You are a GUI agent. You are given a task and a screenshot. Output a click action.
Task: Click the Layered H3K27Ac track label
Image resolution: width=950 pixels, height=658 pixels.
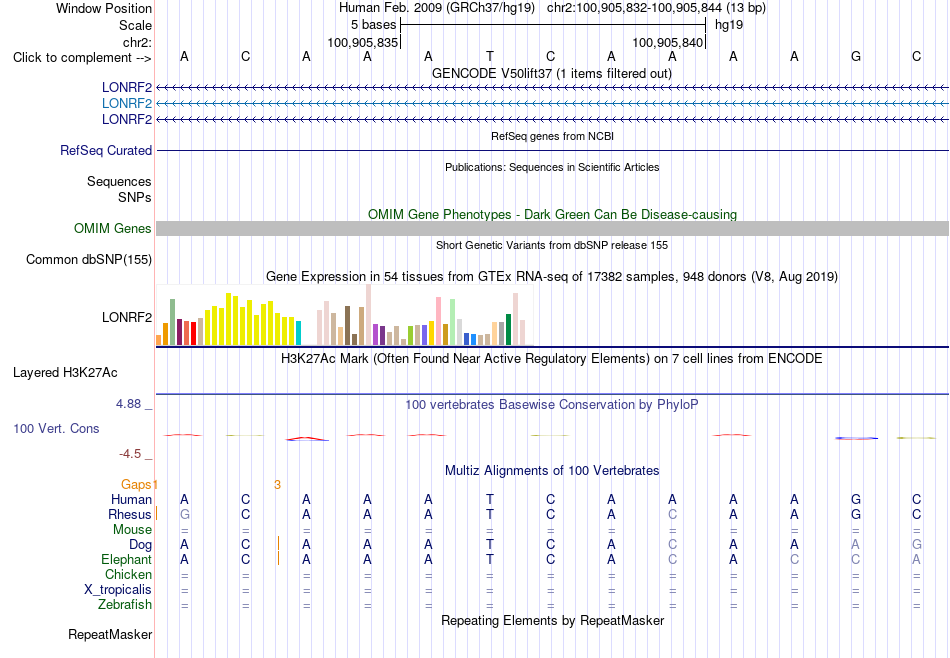pos(65,373)
